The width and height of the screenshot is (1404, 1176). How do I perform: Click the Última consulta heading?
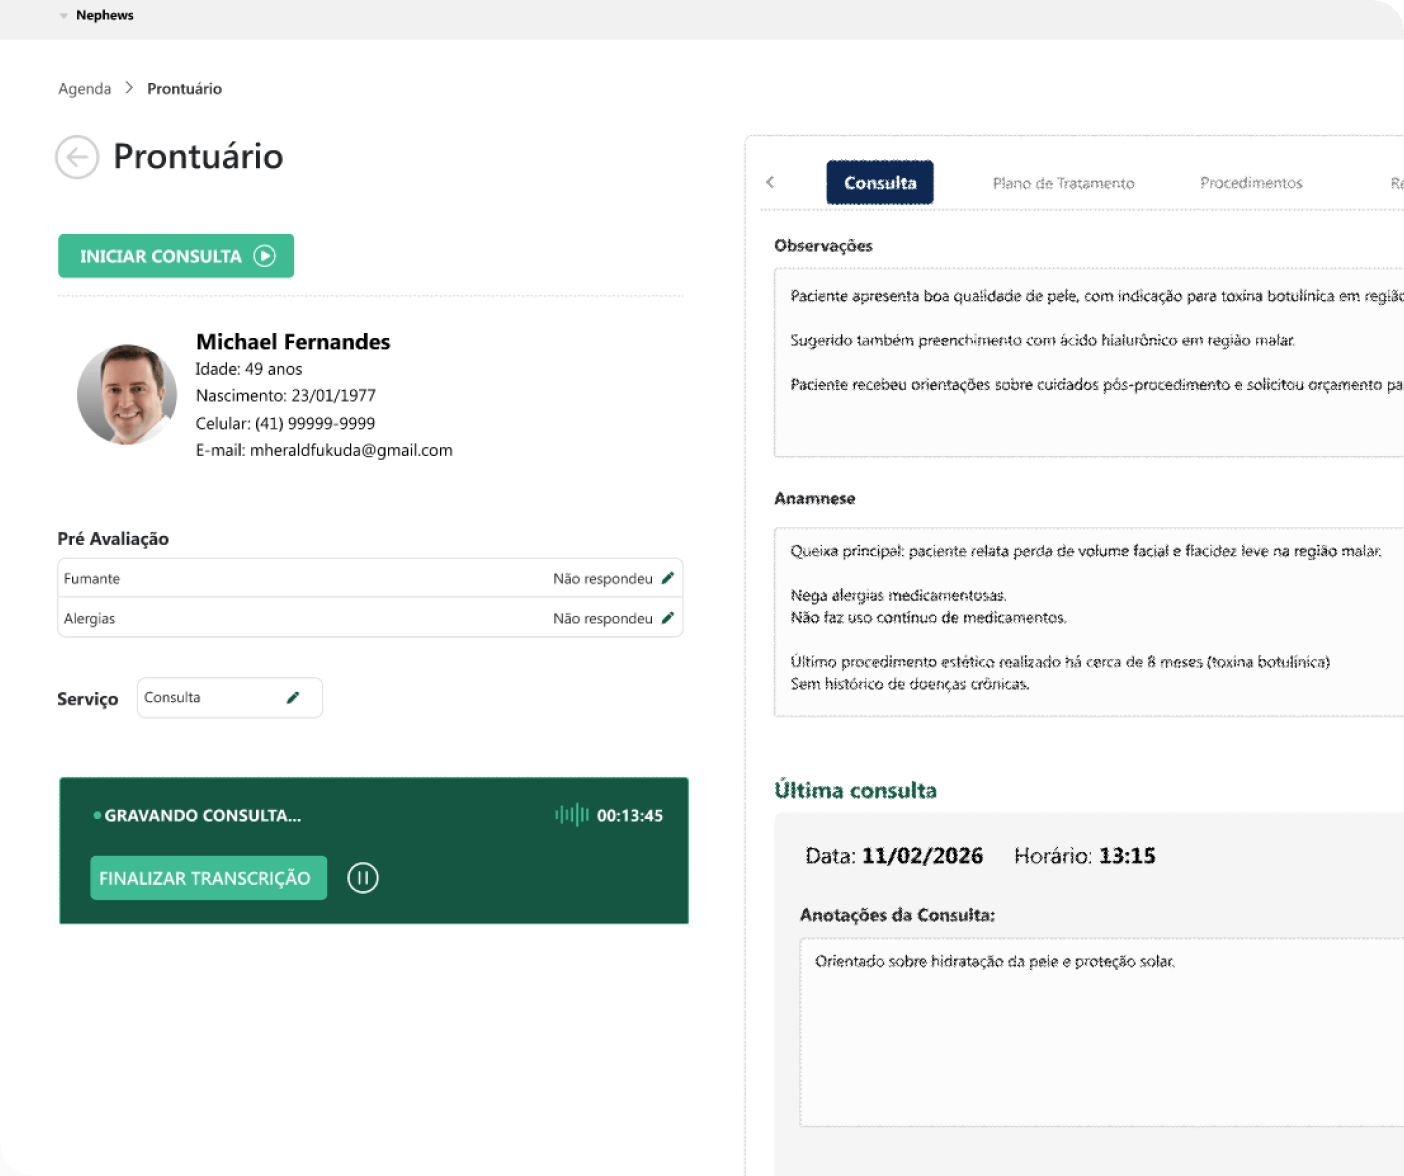pyautogui.click(x=855, y=791)
